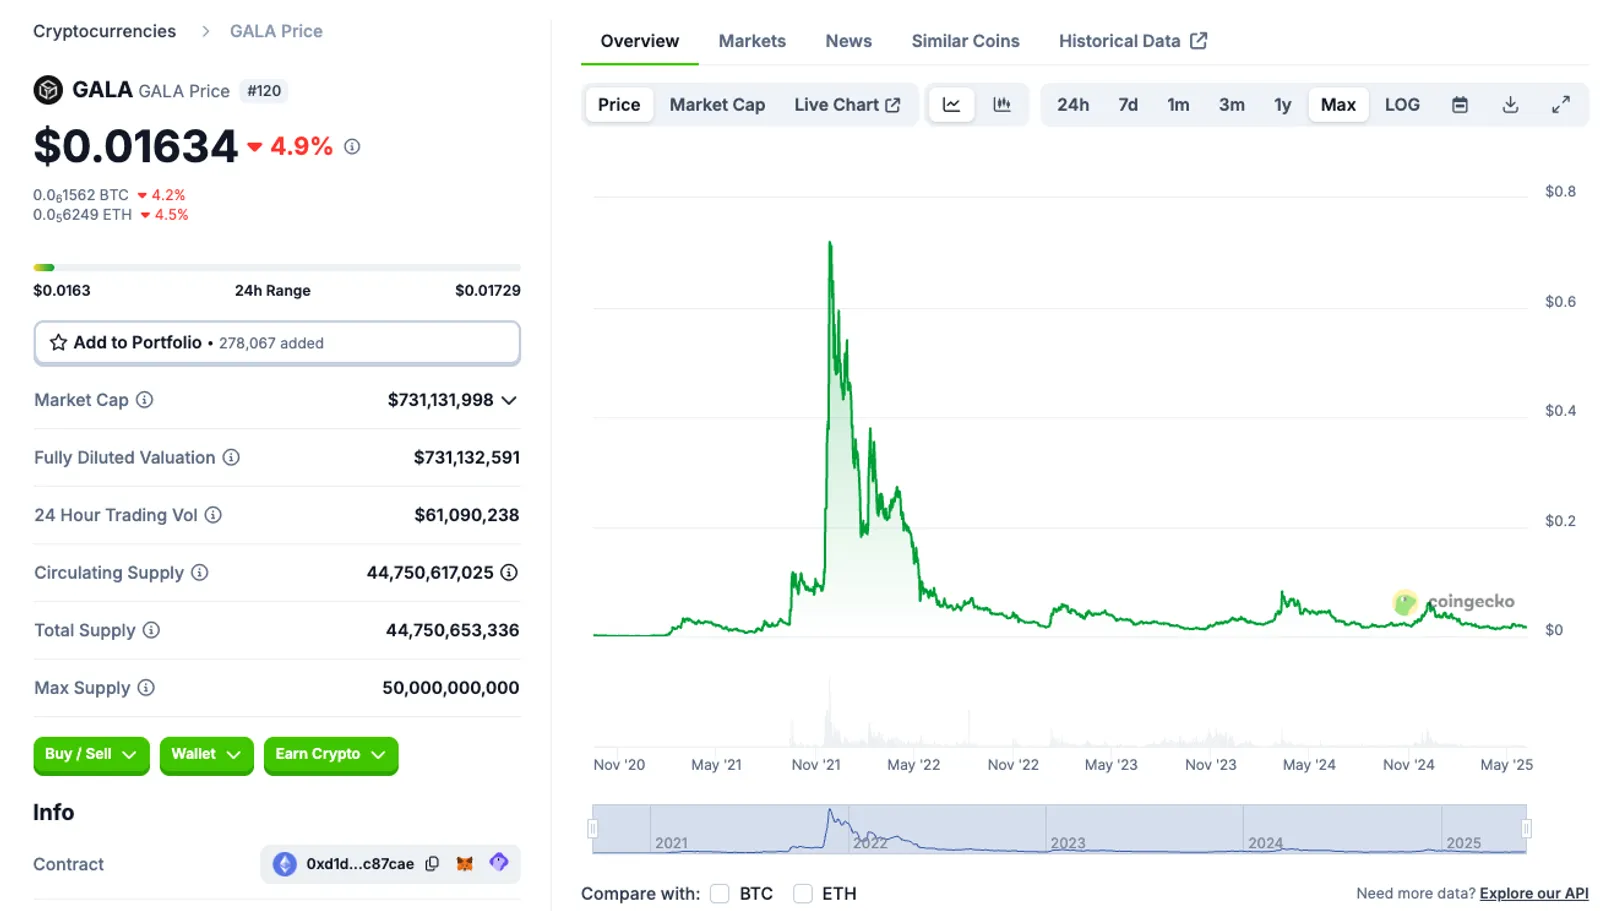The height and width of the screenshot is (911, 1600).
Task: Click the Ethereum chain icon in Contract
Action: (x=285, y=864)
